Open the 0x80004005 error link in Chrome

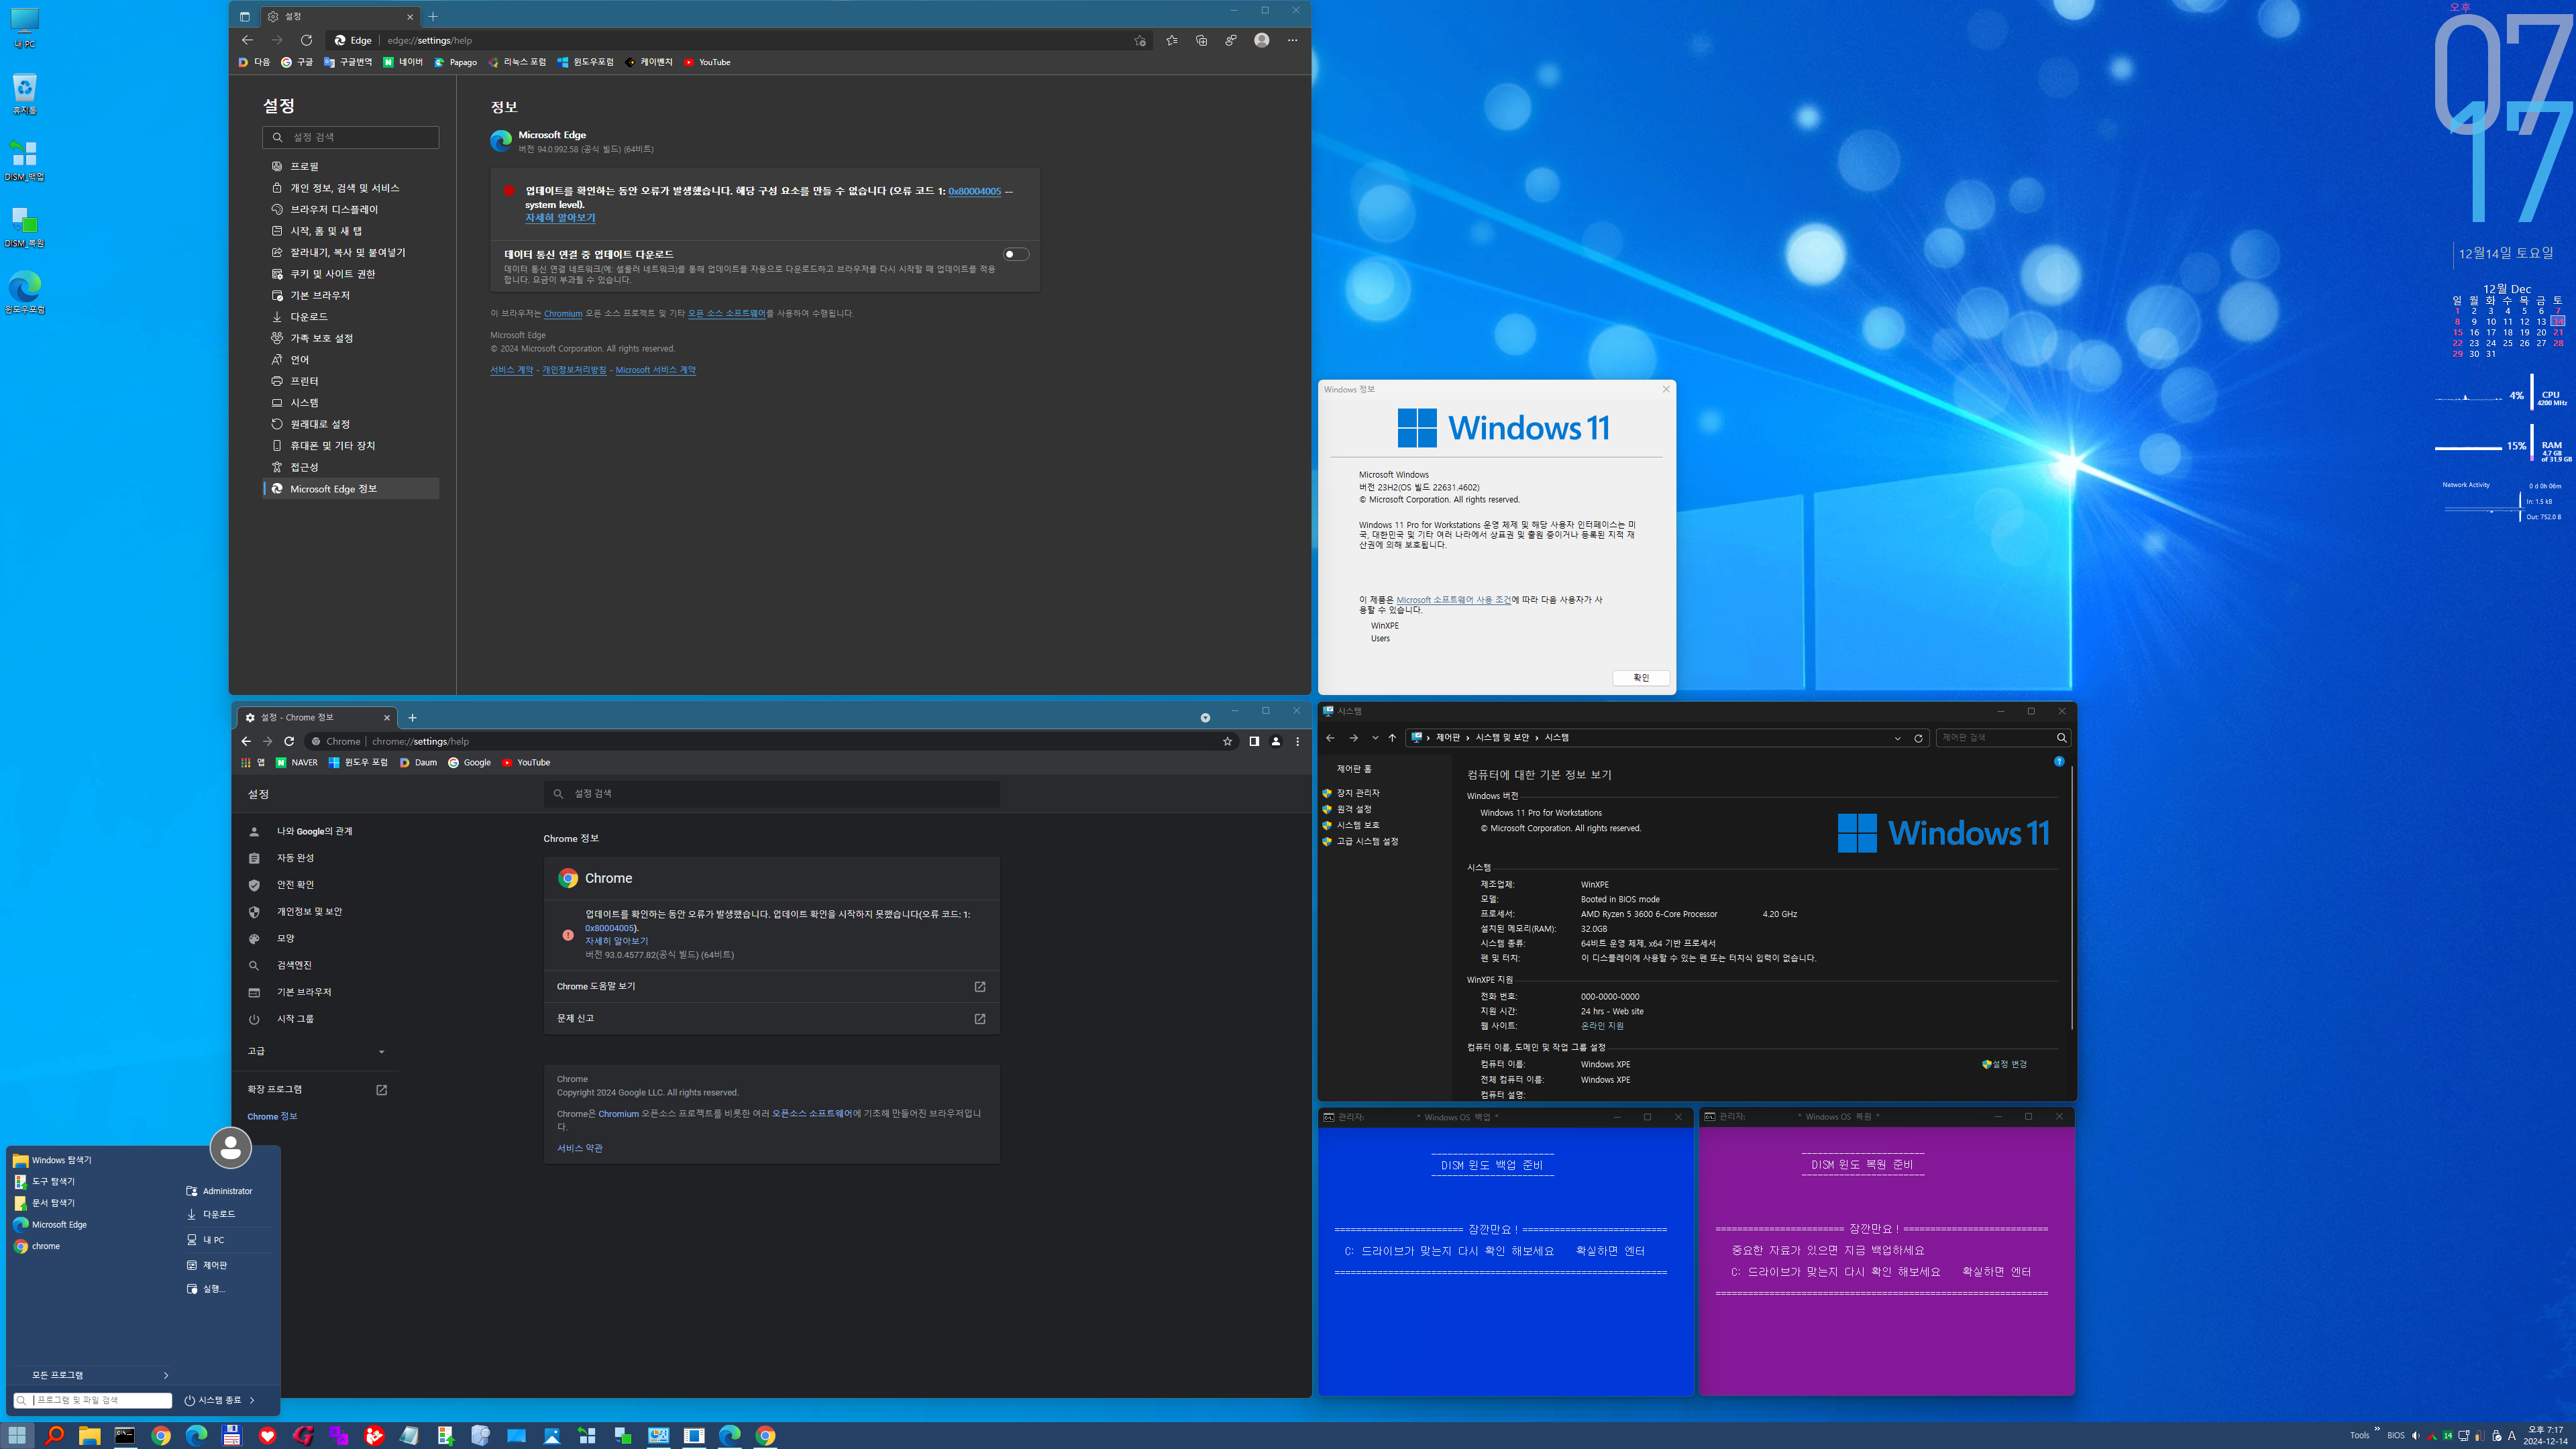tap(610, 928)
